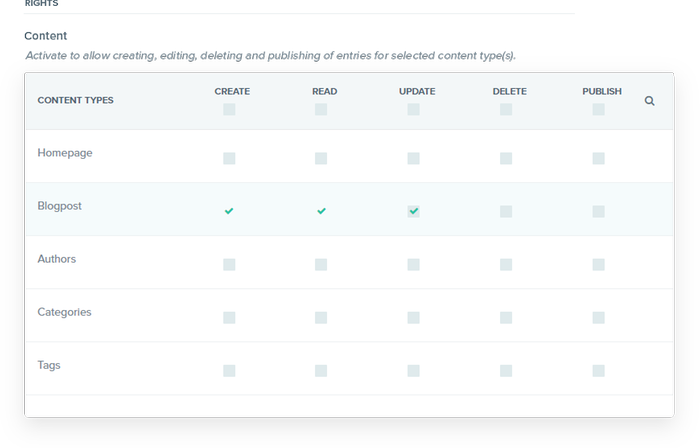Select the Blogpost content type label
700x448 pixels.
point(59,206)
